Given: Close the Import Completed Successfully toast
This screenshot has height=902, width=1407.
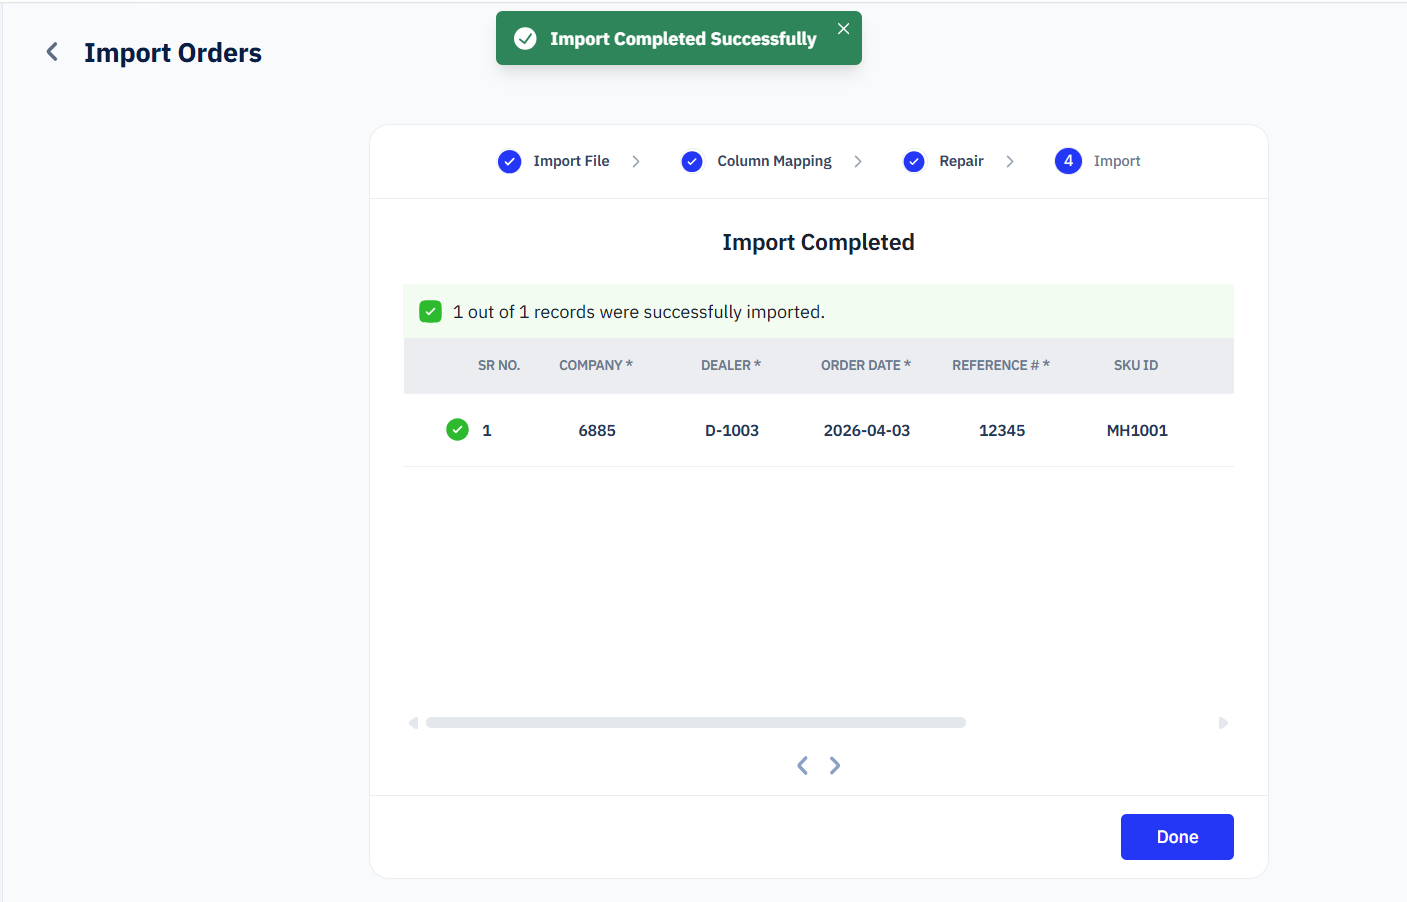Looking at the screenshot, I should [843, 29].
